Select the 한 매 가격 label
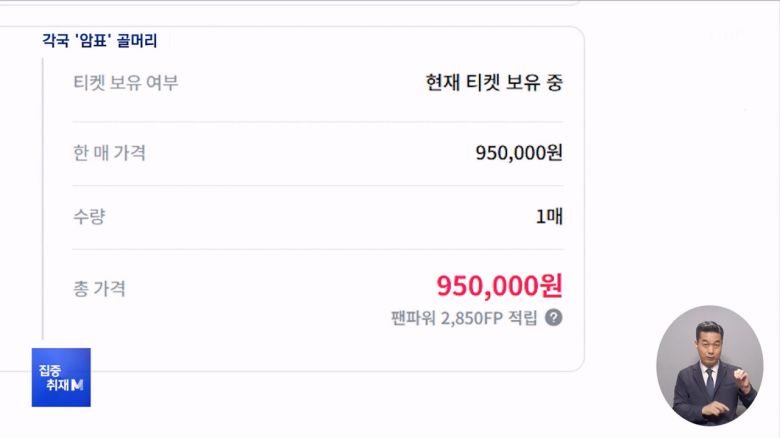Image resolution: width=780 pixels, height=438 pixels. [109, 153]
